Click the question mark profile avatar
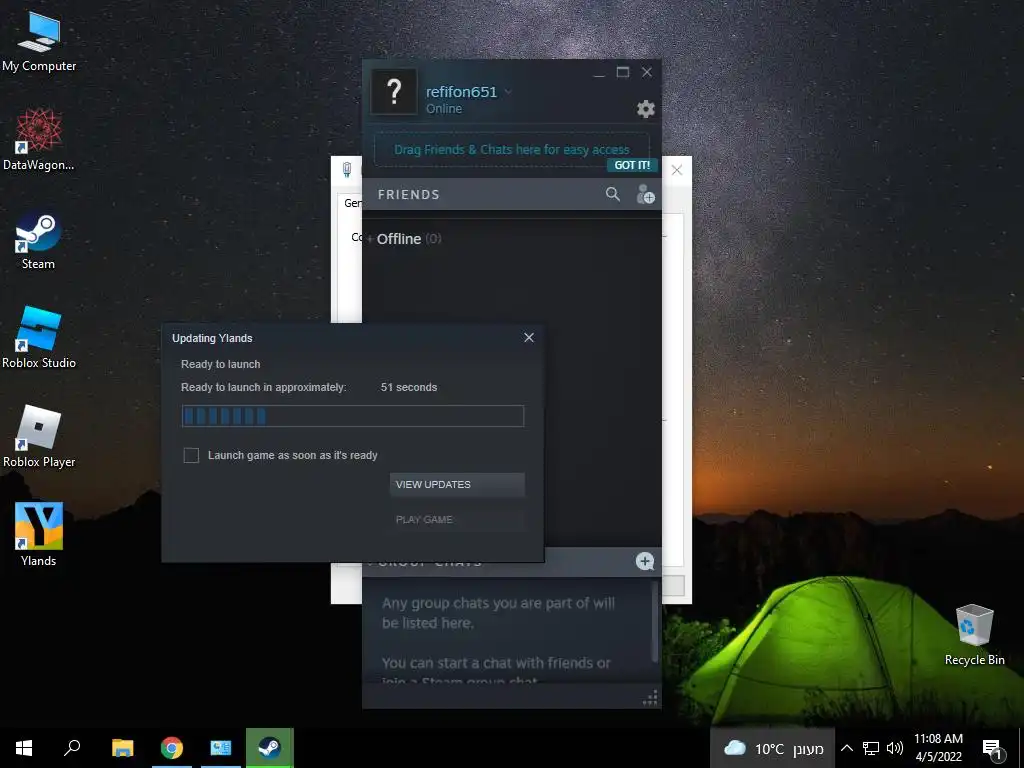Screen dimensions: 1024x768 click(394, 91)
